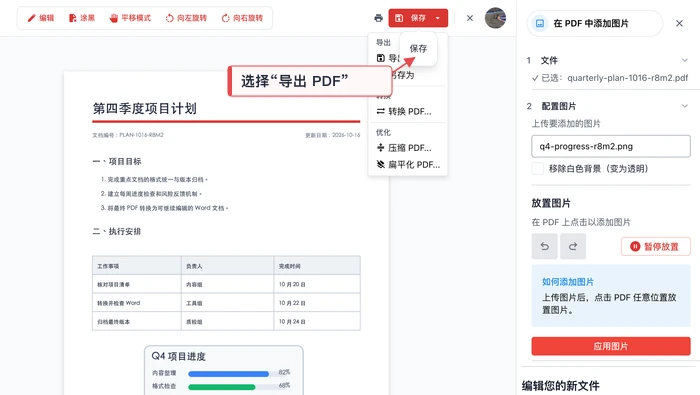Click the 导出 PDF save icon entry

381,58
